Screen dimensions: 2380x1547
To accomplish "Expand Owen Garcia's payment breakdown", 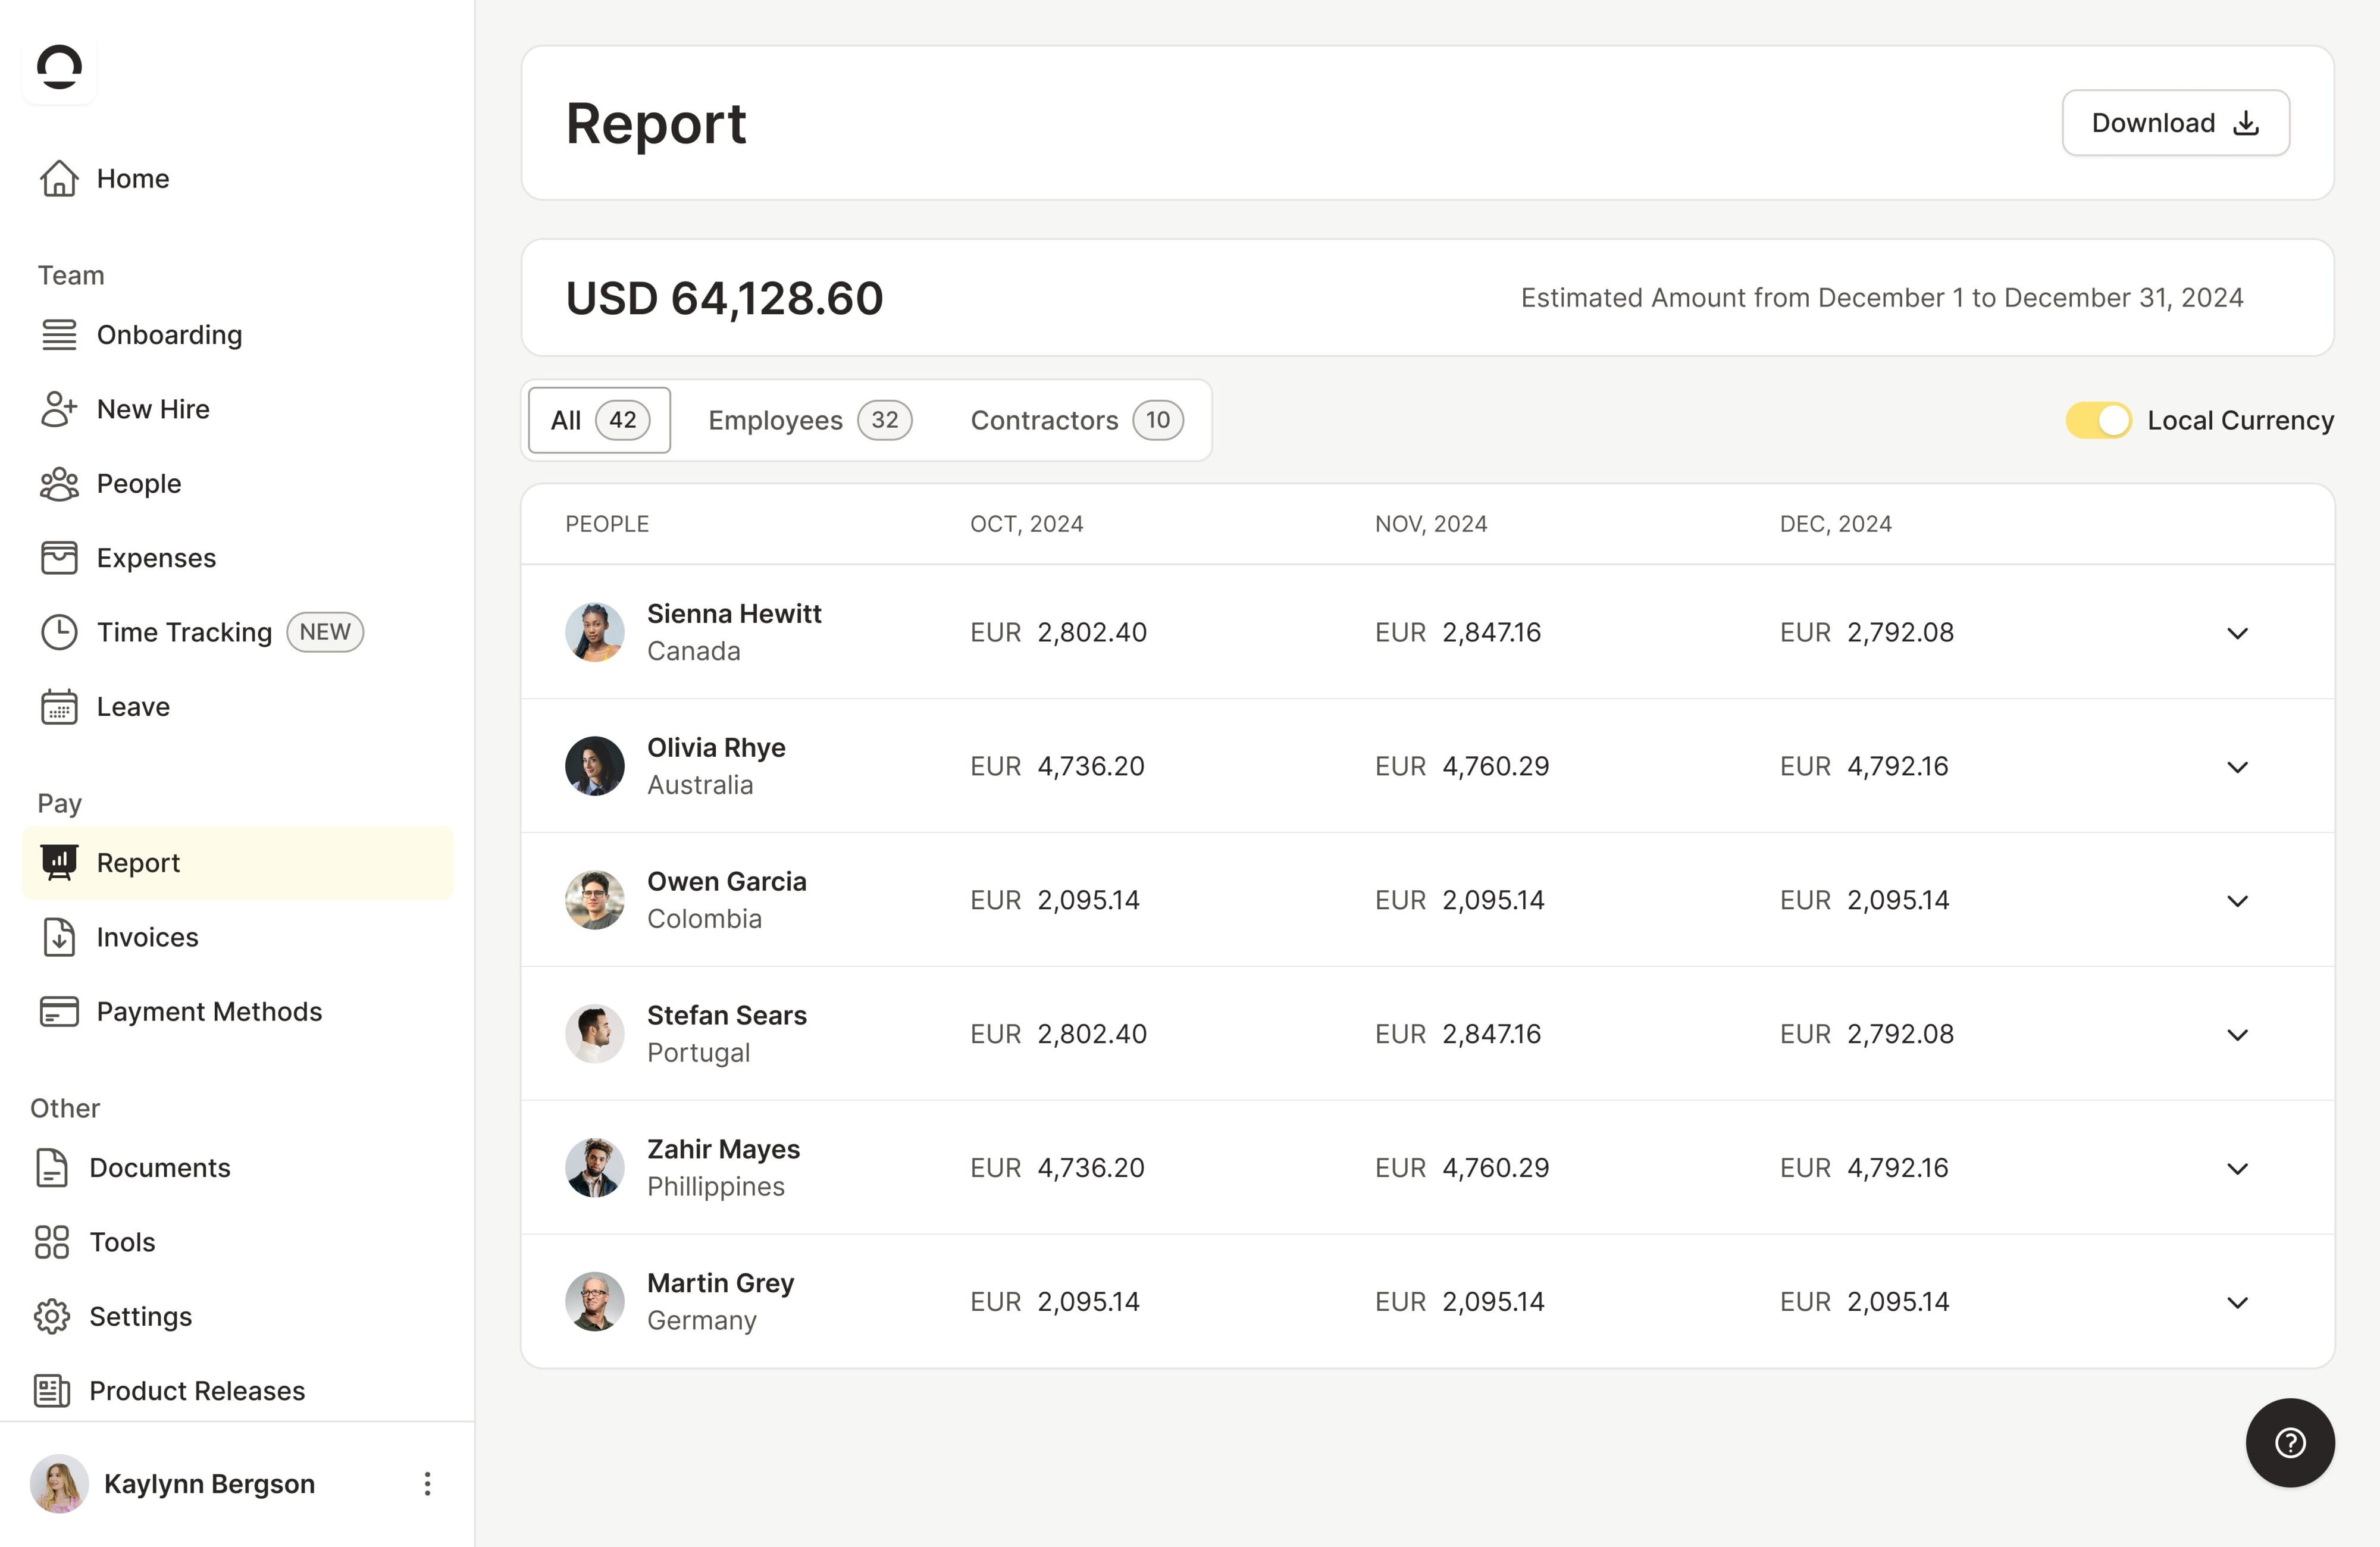I will 2238,900.
